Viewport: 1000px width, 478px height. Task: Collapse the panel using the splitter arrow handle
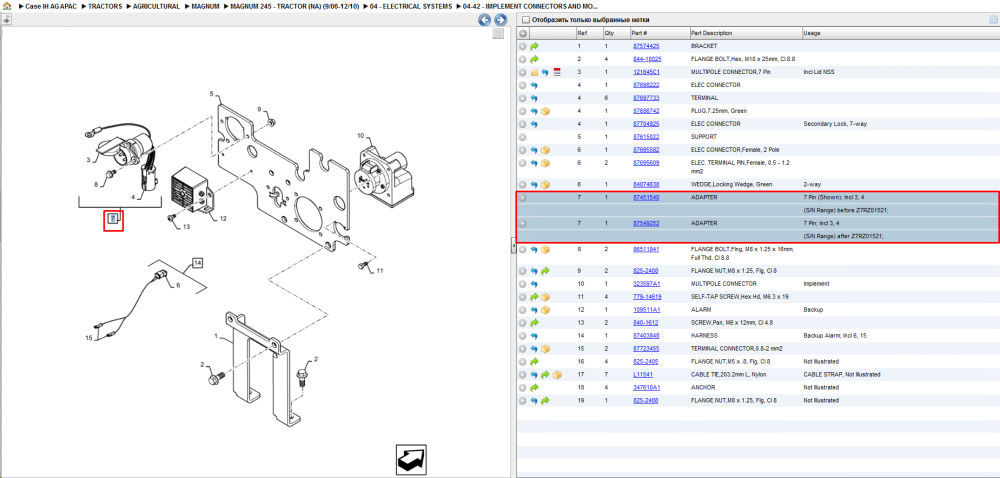pyautogui.click(x=513, y=246)
